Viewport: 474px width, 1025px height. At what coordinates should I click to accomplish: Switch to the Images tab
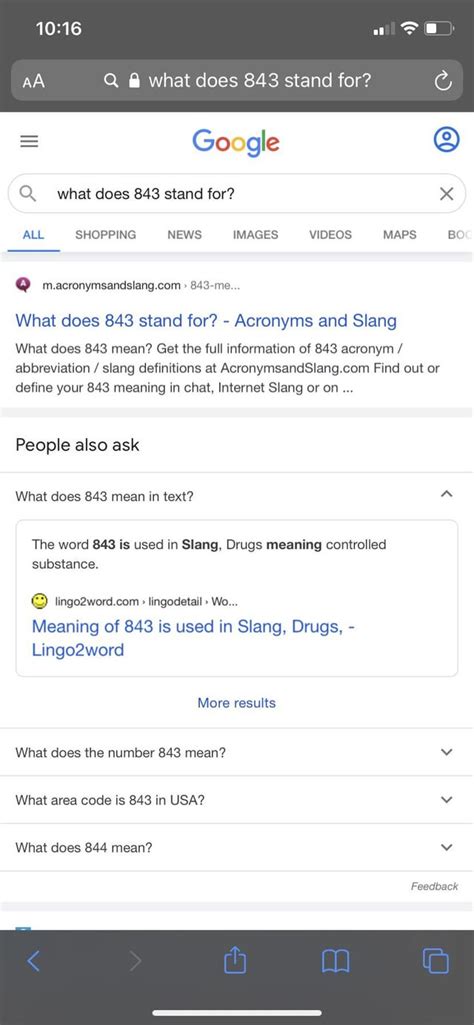256,234
